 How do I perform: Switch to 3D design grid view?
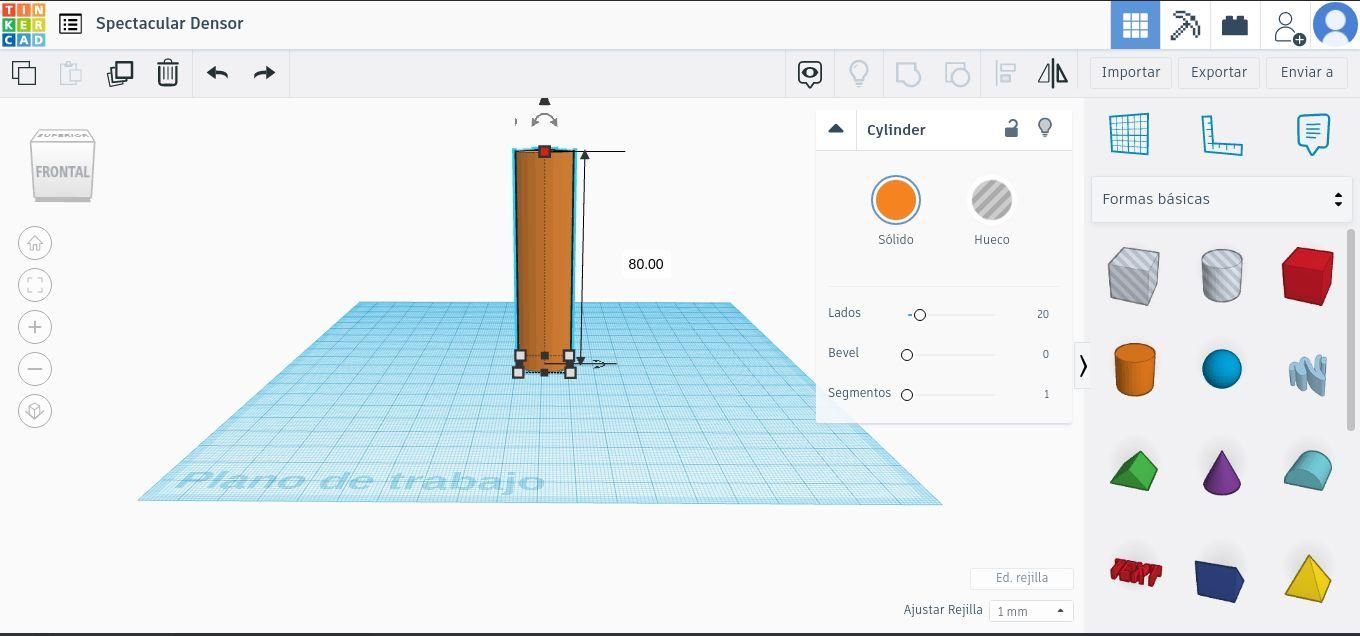(x=1135, y=25)
